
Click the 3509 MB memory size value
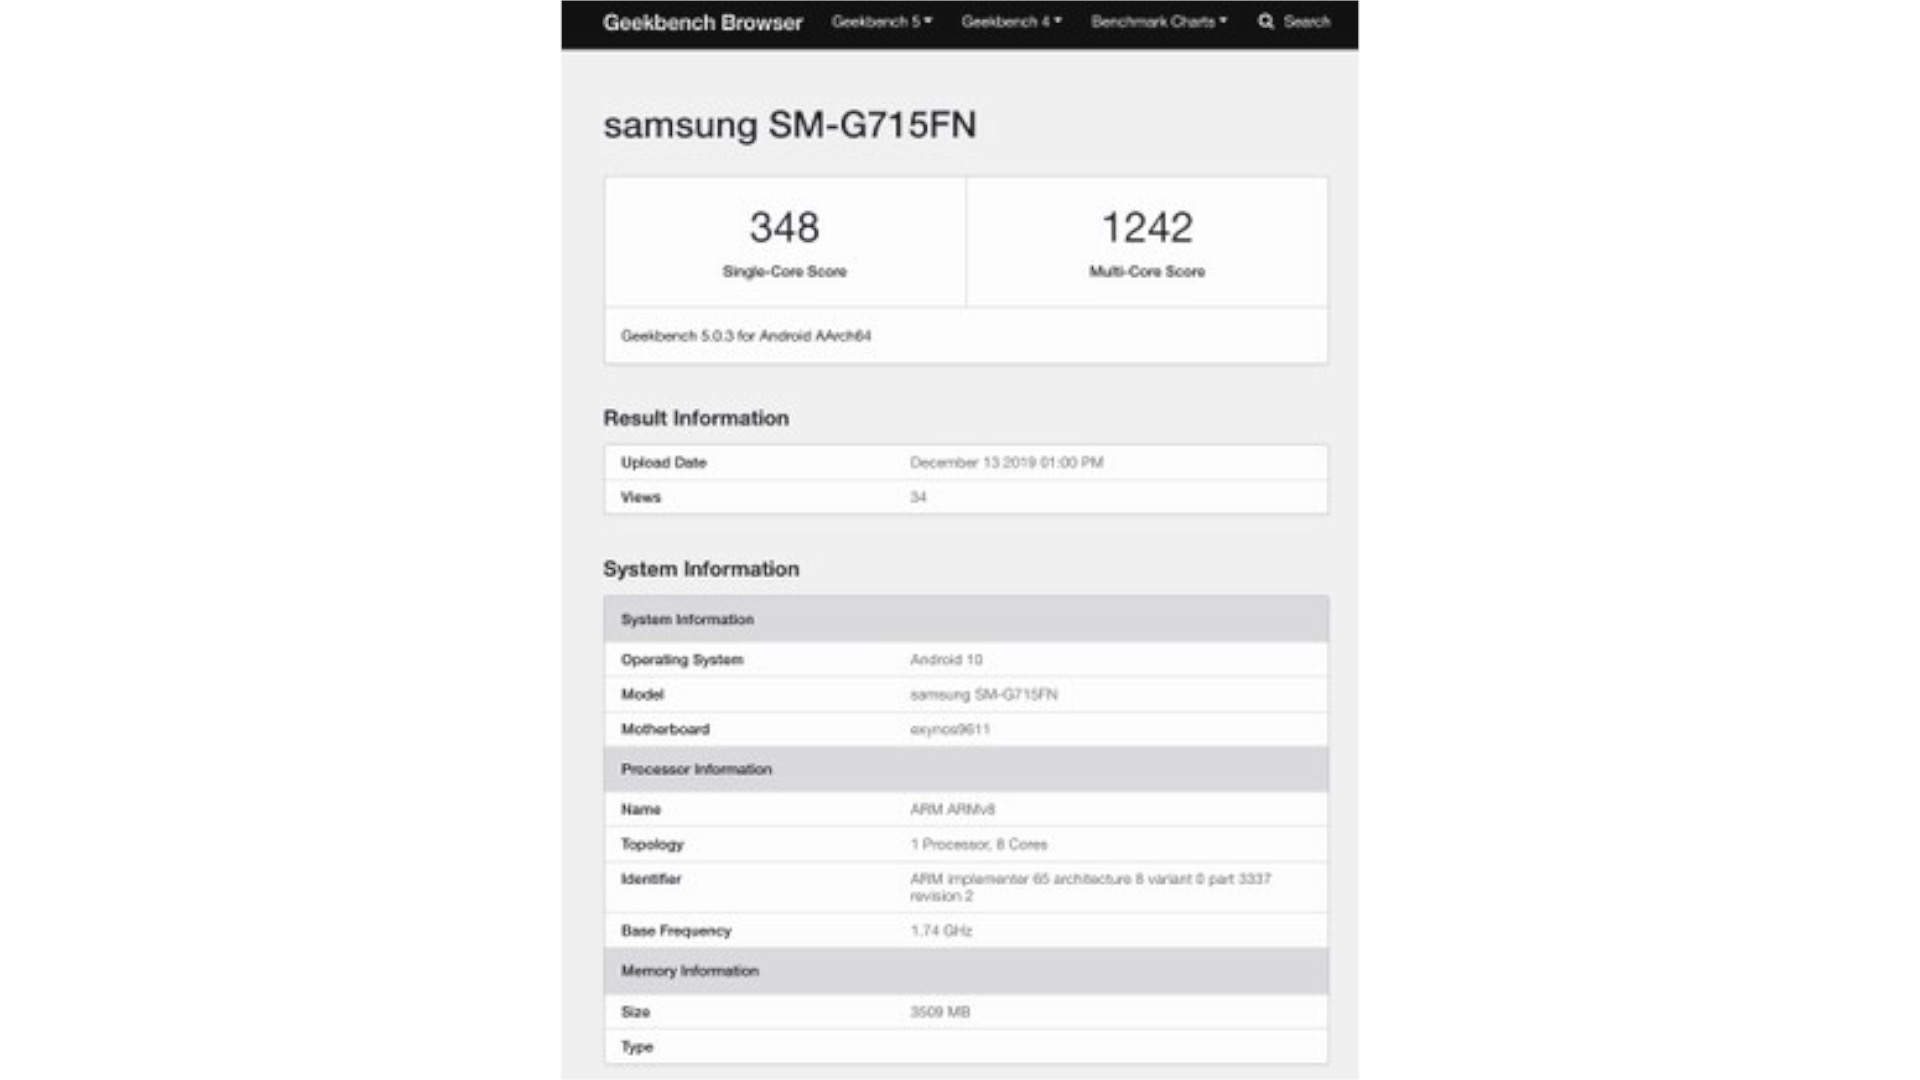[940, 1012]
